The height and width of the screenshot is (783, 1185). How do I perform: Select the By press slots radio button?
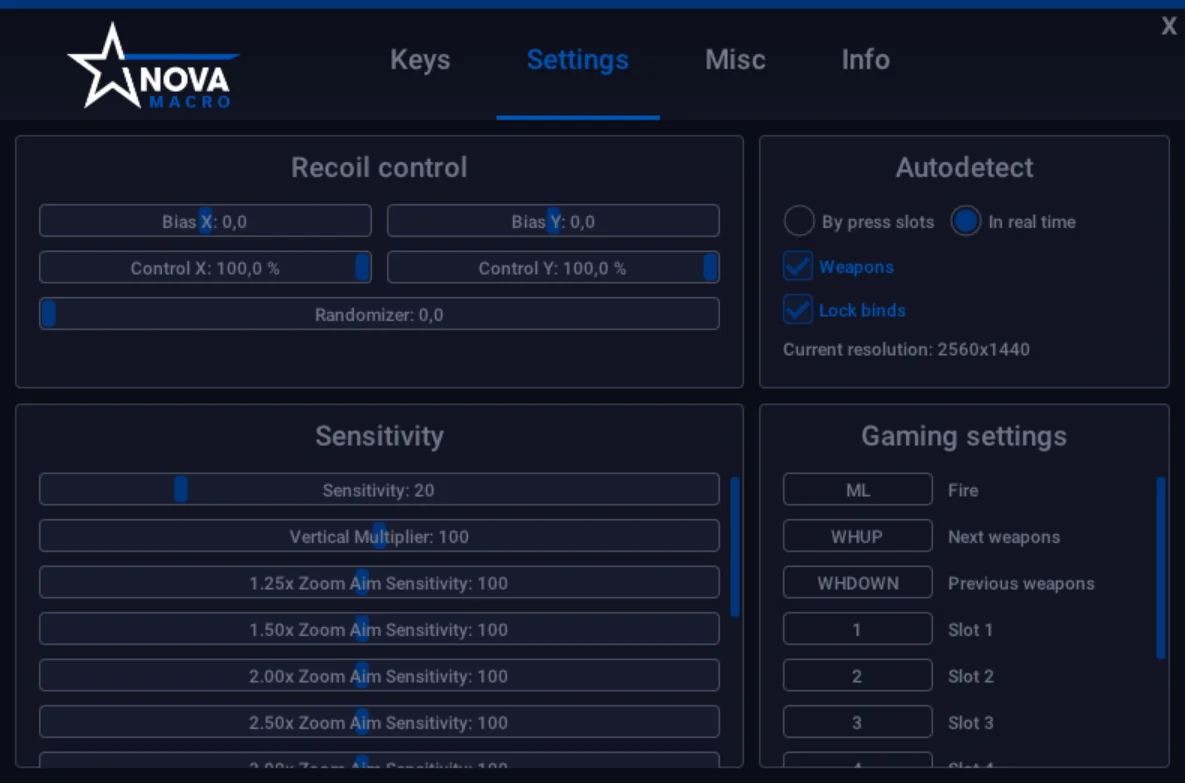tap(799, 221)
